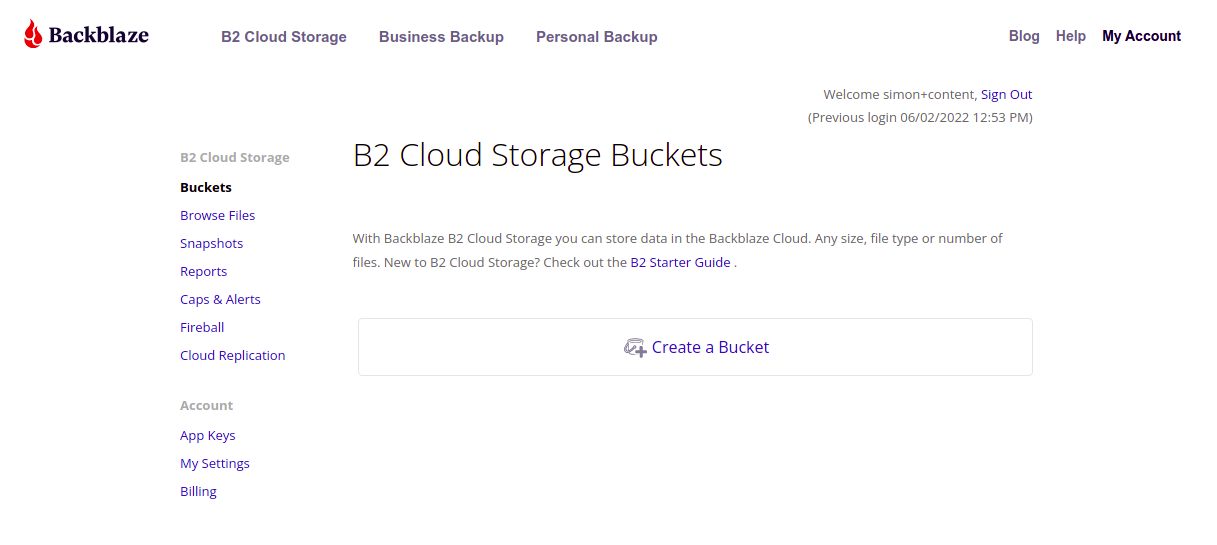Go to the Fireball page
The width and height of the screenshot is (1217, 545).
pyautogui.click(x=202, y=327)
